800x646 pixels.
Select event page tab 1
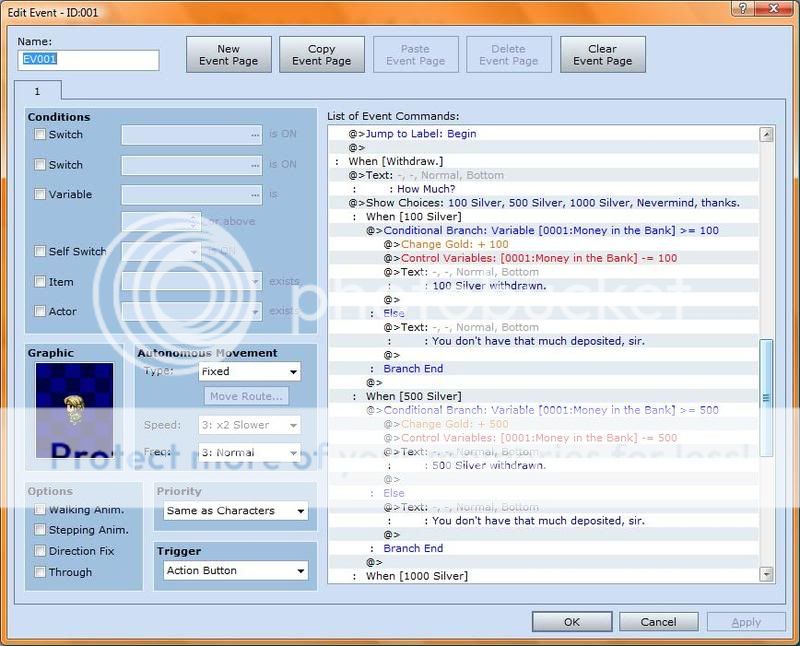(38, 91)
